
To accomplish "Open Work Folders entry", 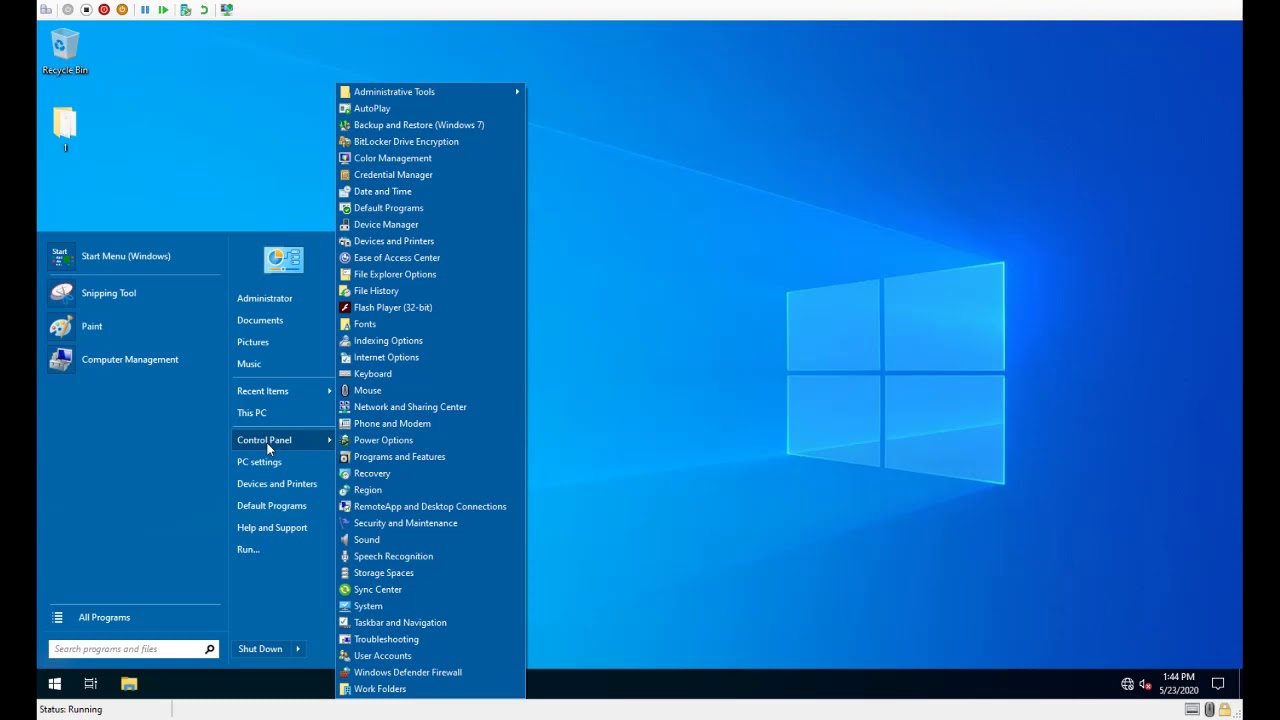I will 430,689.
